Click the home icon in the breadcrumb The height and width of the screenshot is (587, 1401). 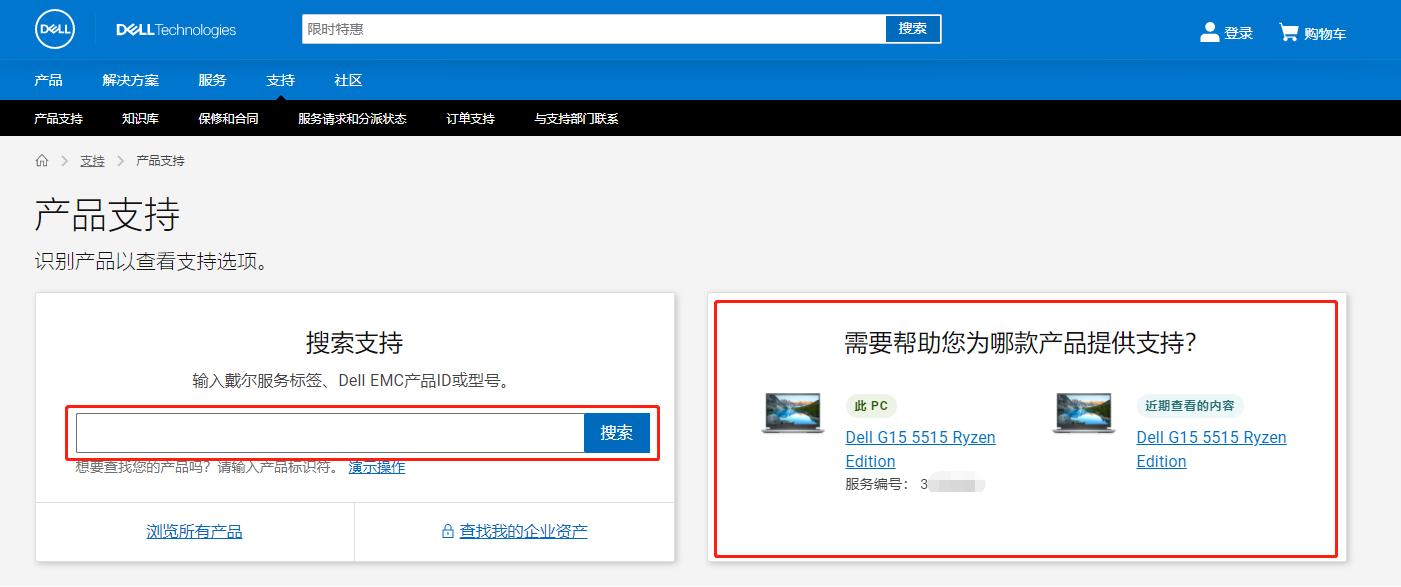tap(42, 160)
